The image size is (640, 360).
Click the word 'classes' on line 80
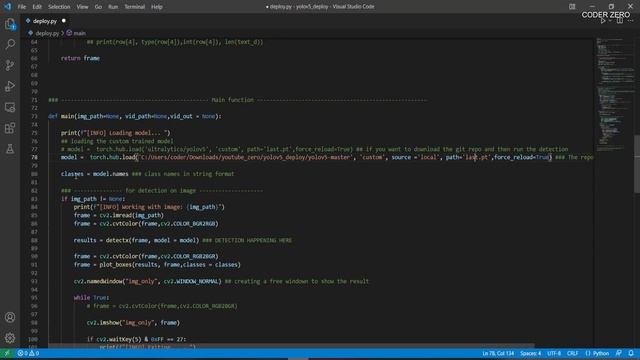coord(72,174)
